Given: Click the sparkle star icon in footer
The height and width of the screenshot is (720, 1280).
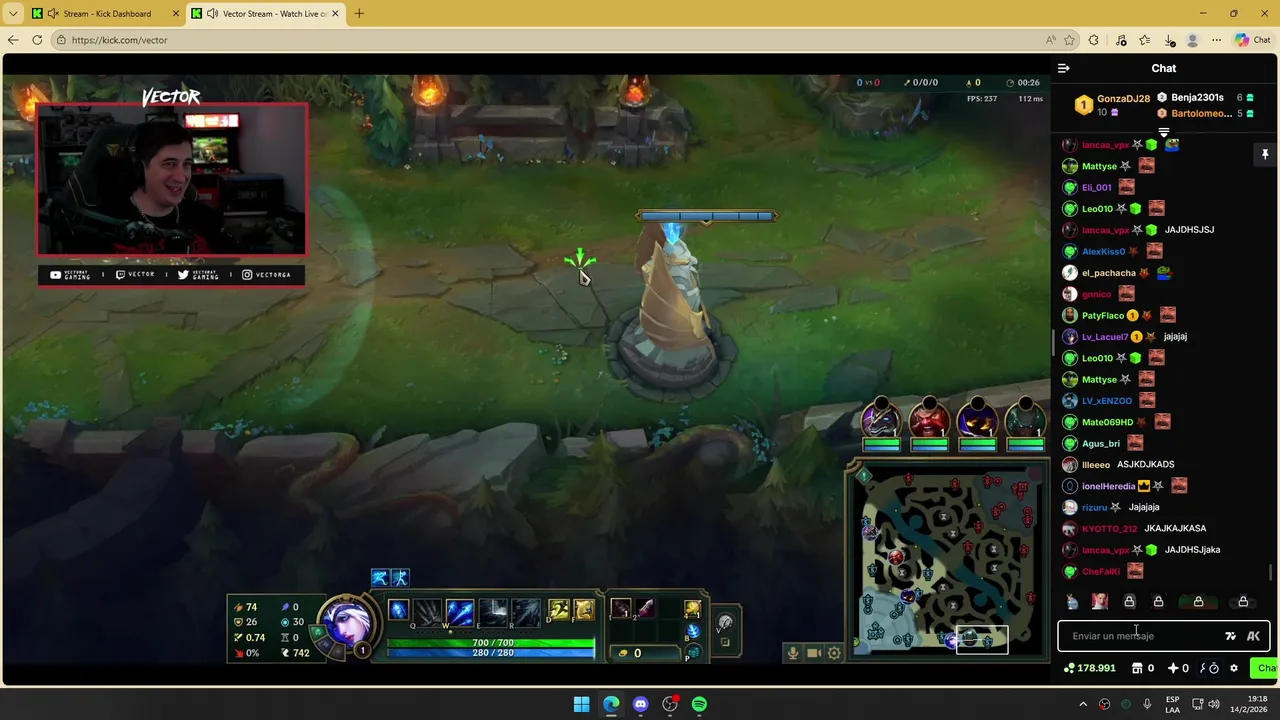Looking at the screenshot, I should pyautogui.click(x=1173, y=668).
